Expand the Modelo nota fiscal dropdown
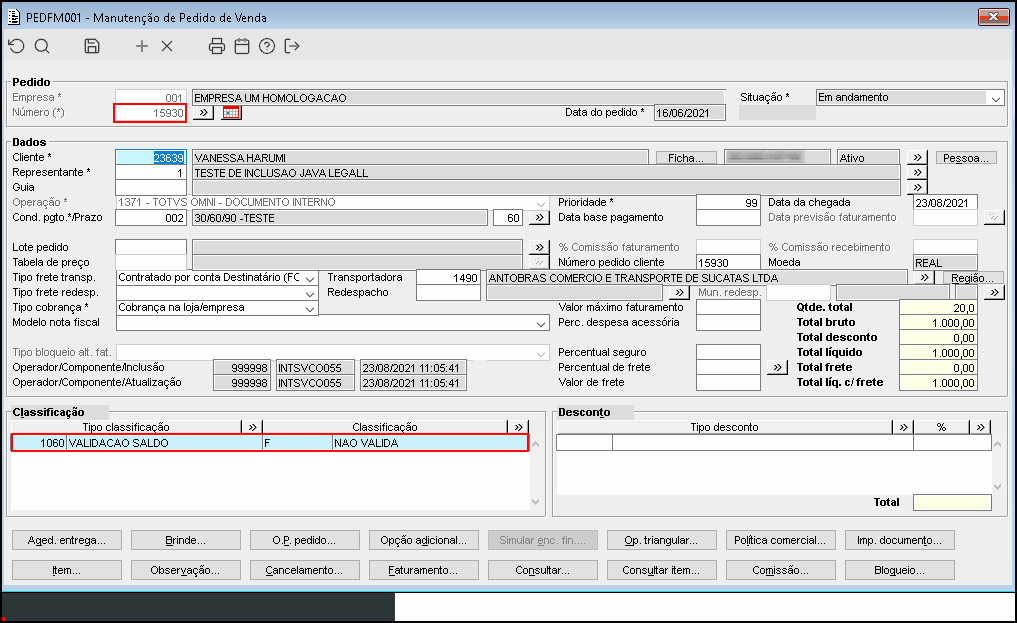 541,323
